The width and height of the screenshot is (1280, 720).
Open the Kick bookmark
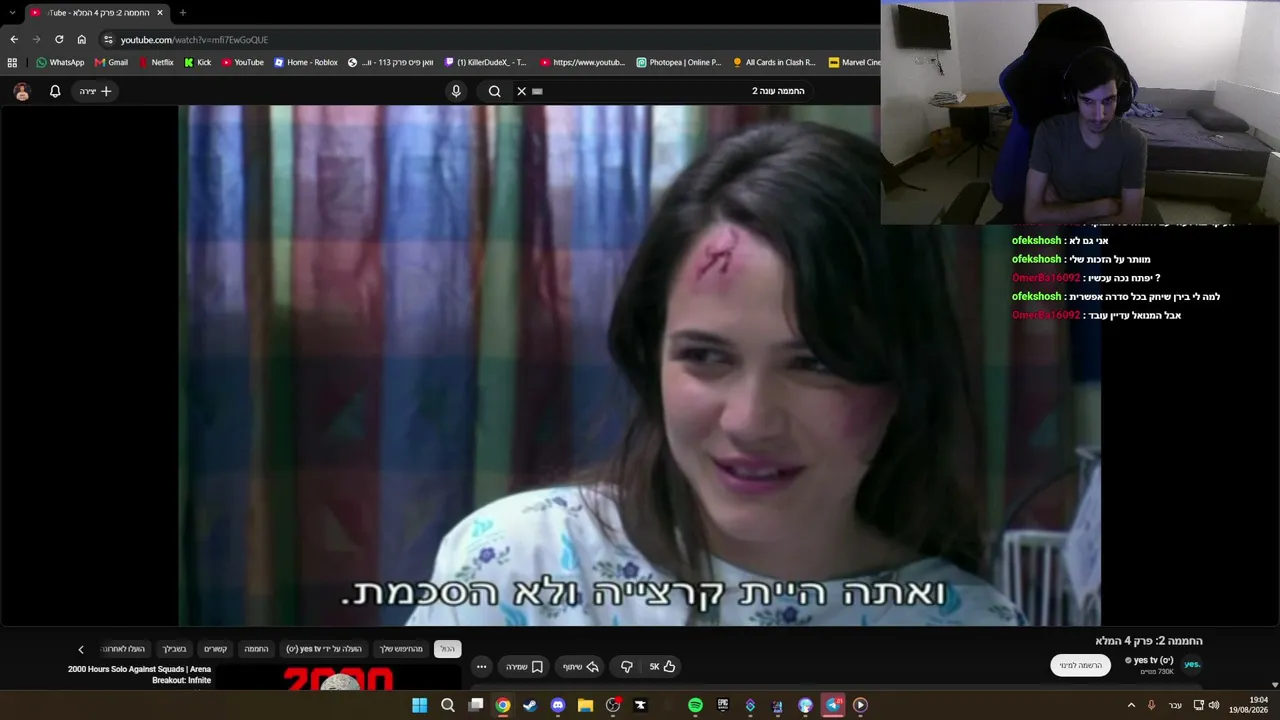click(197, 62)
